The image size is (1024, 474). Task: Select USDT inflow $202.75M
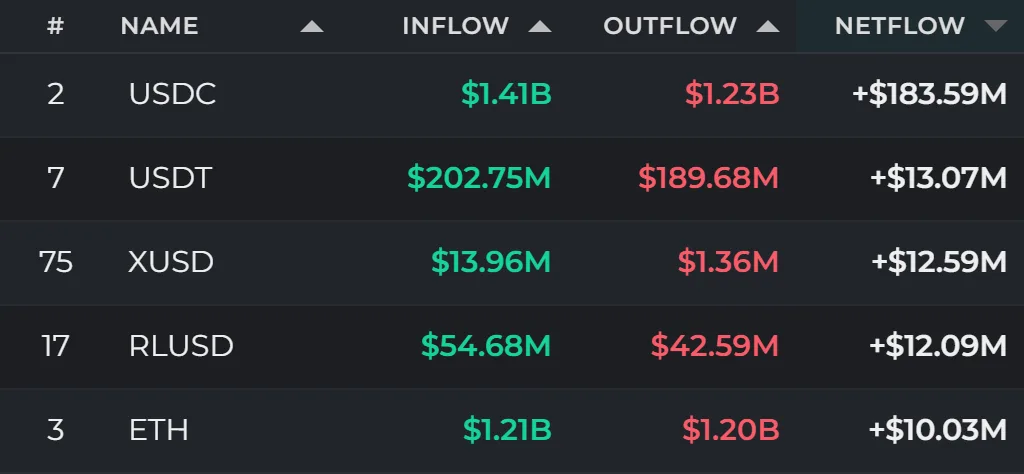[479, 178]
